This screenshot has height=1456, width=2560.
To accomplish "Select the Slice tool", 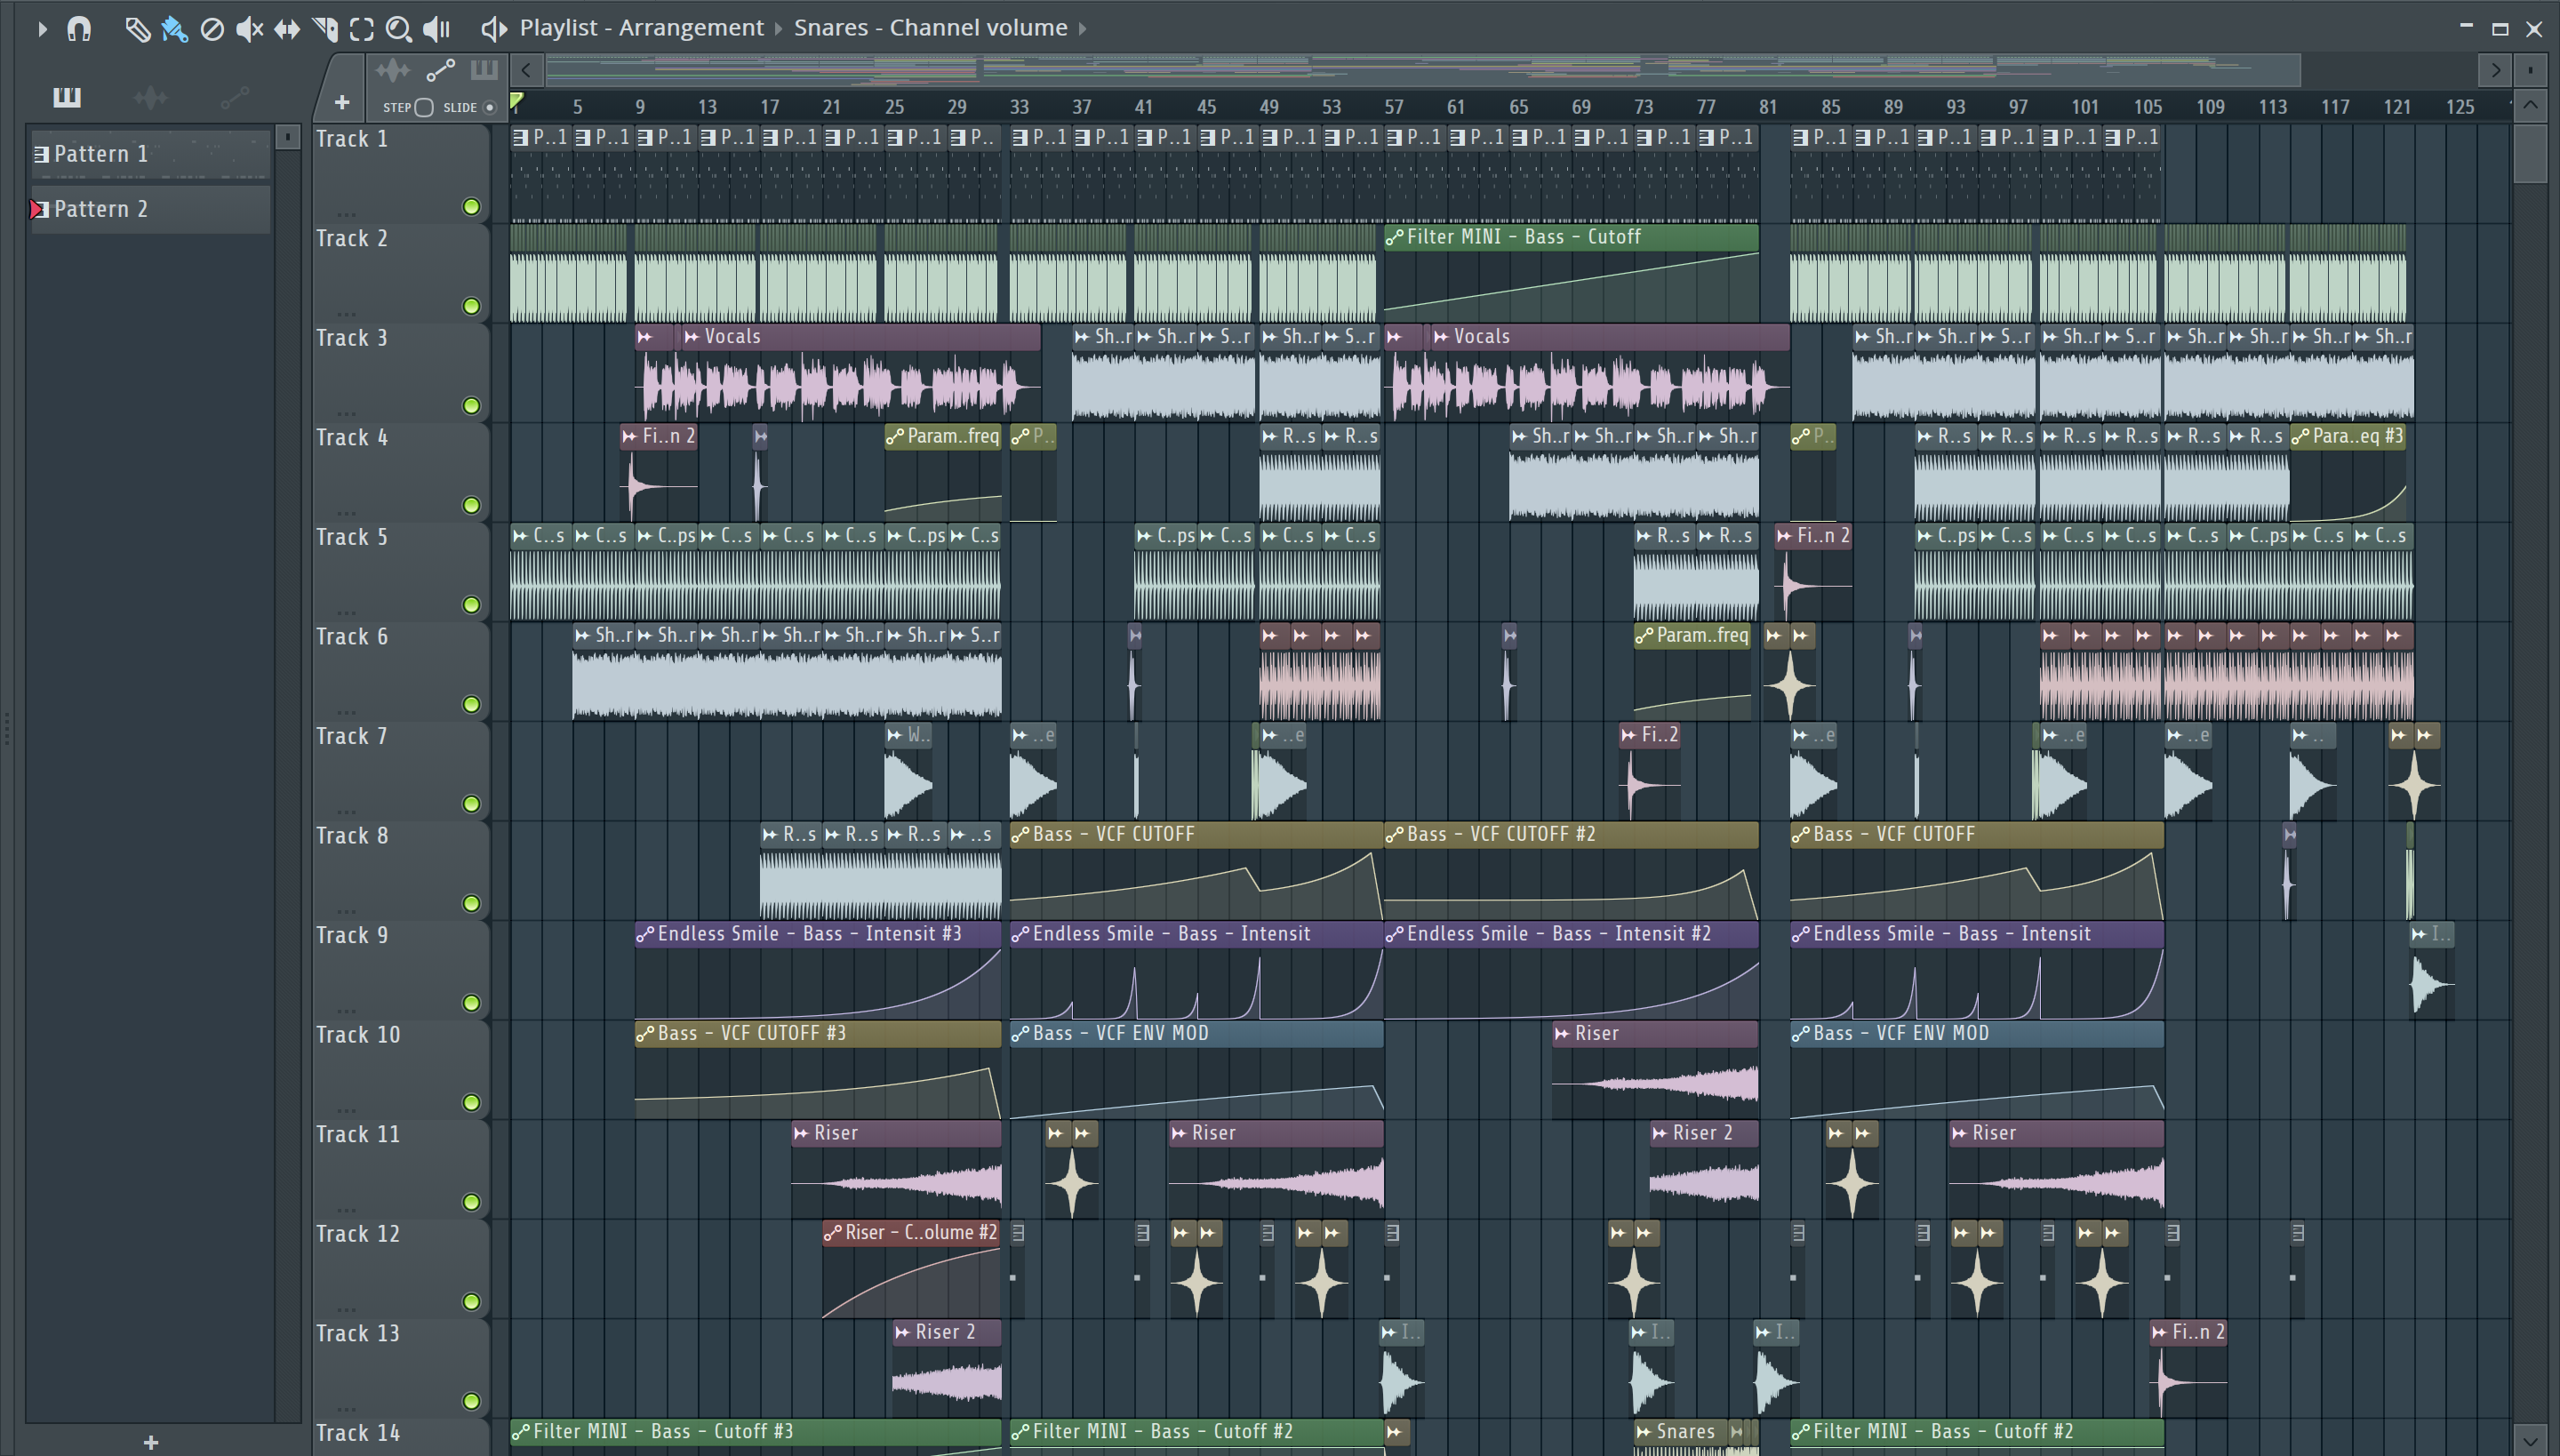I will click(x=325, y=29).
